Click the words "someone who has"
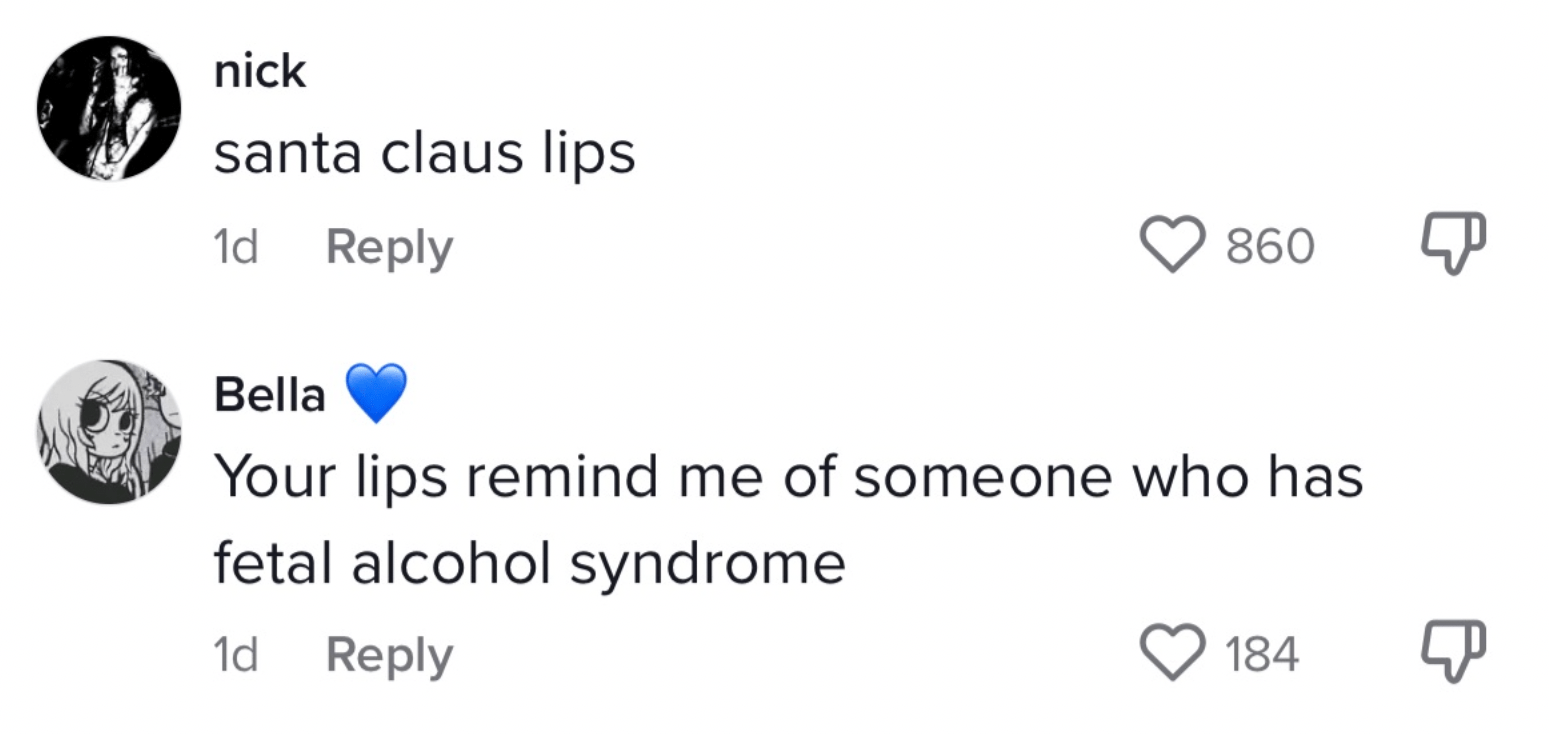The width and height of the screenshot is (1560, 734). pos(1107,477)
